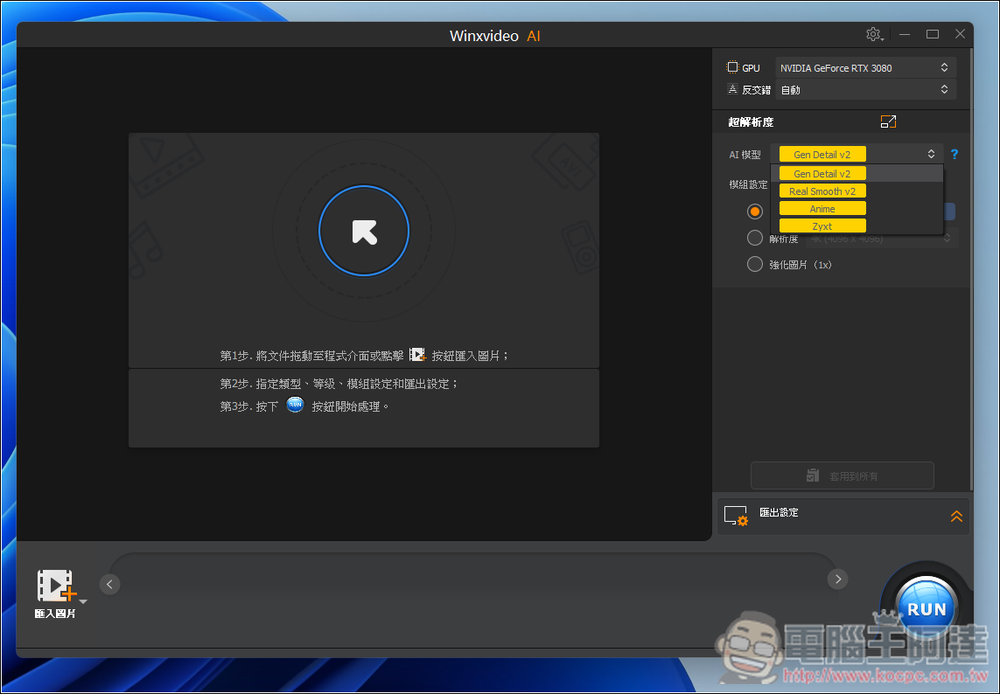
Task: Select Gen Detail v2 from the list
Action: tap(857, 174)
